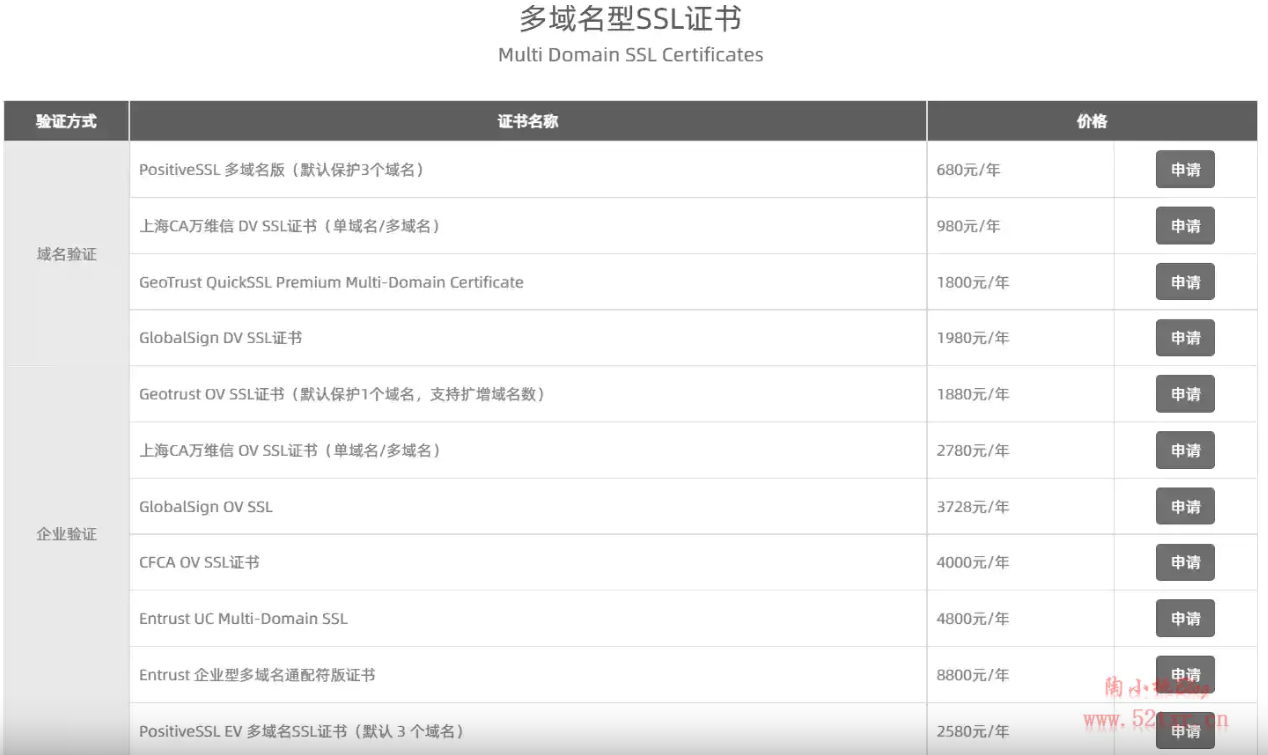Click the 2780元/年 price
This screenshot has height=755, width=1268.
(x=973, y=450)
